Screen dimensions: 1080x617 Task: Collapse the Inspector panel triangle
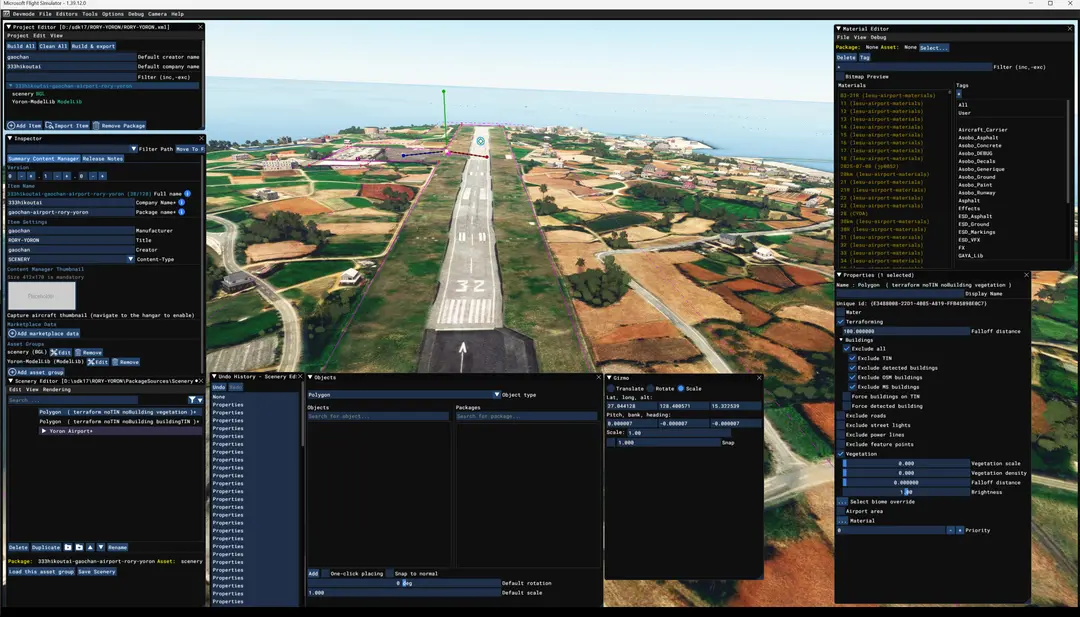coord(10,138)
